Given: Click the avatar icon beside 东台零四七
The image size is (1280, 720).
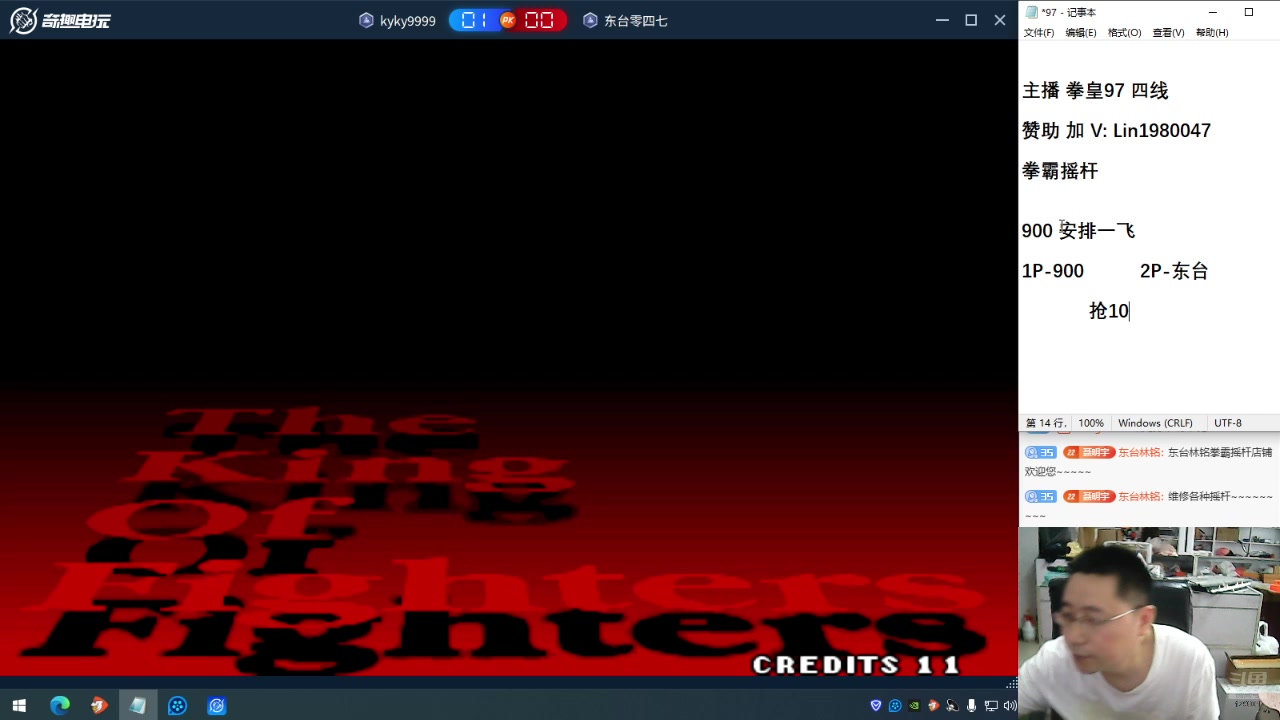Looking at the screenshot, I should (590, 20).
